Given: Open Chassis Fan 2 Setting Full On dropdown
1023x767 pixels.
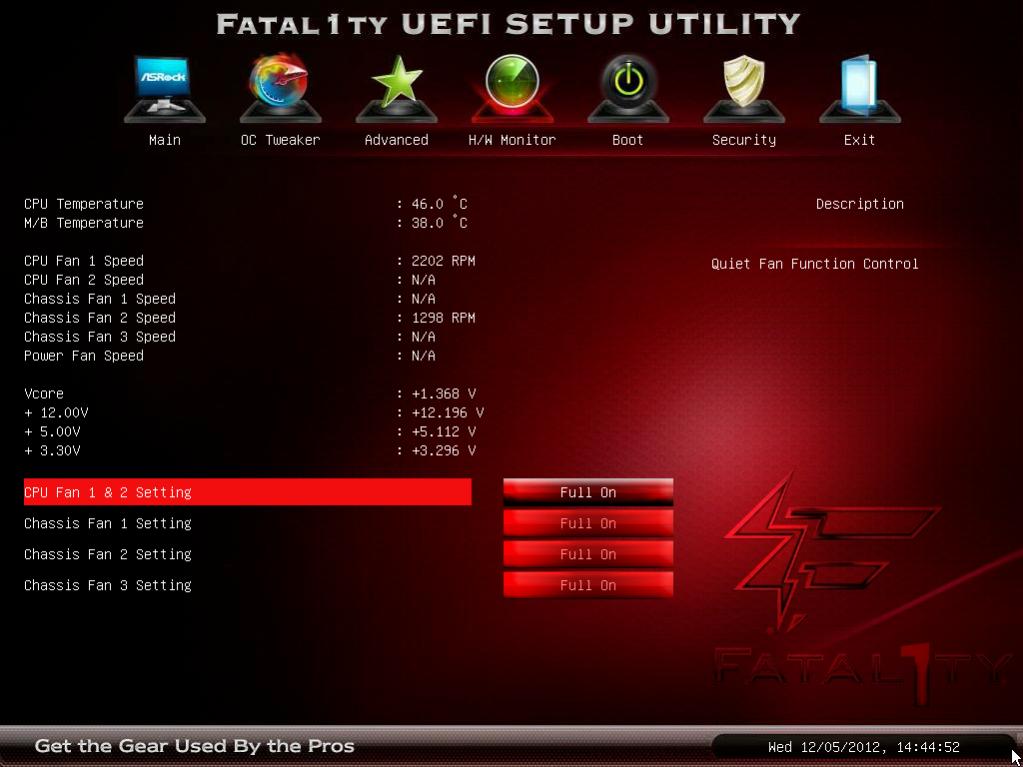Looking at the screenshot, I should tap(588, 554).
